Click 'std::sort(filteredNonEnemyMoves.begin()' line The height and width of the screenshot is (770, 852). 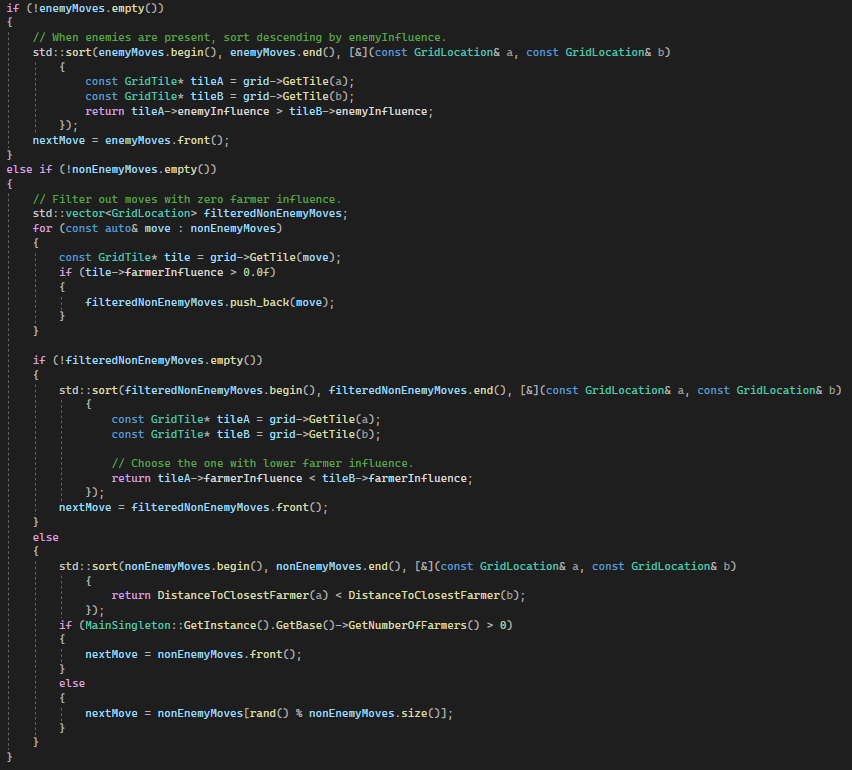click(450, 390)
